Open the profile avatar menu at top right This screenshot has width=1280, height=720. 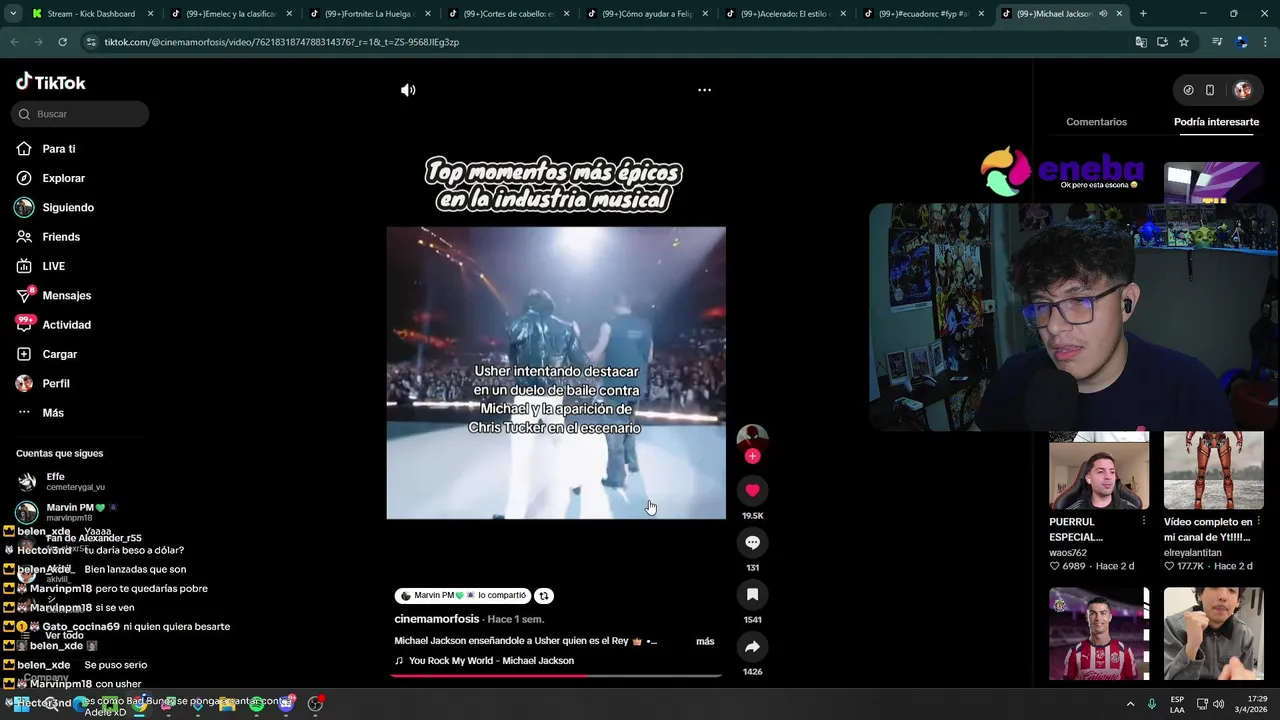[x=1243, y=90]
